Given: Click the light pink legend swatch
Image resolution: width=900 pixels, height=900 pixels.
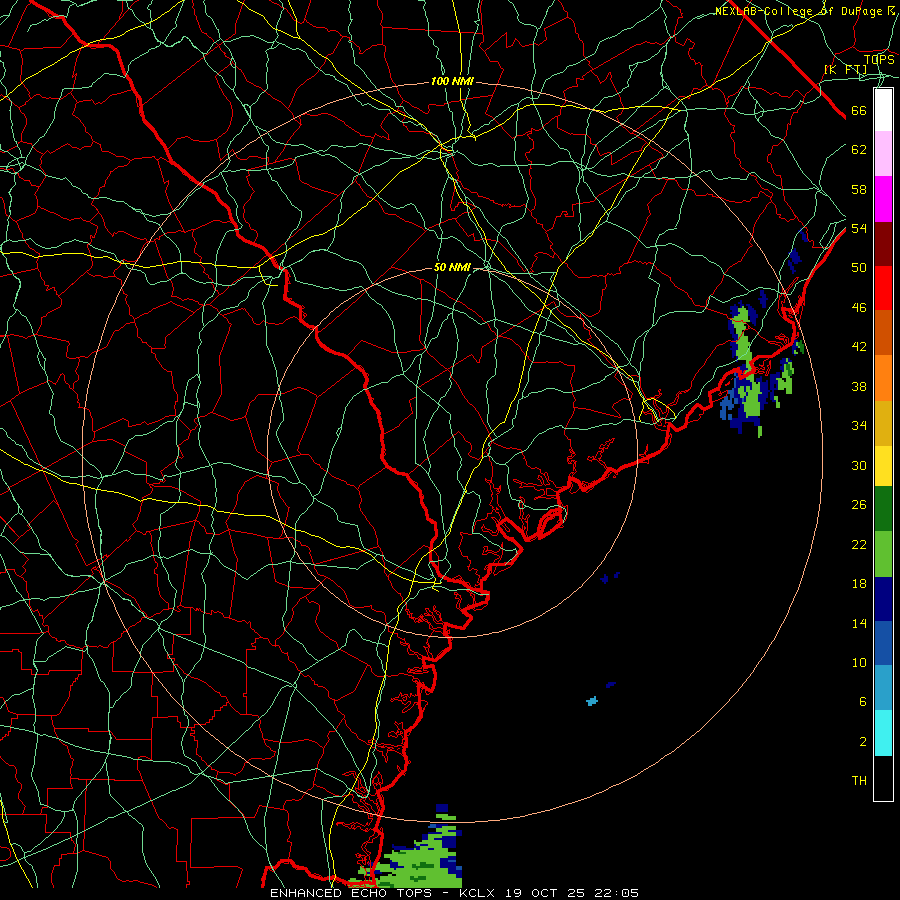Looking at the screenshot, I should [883, 154].
